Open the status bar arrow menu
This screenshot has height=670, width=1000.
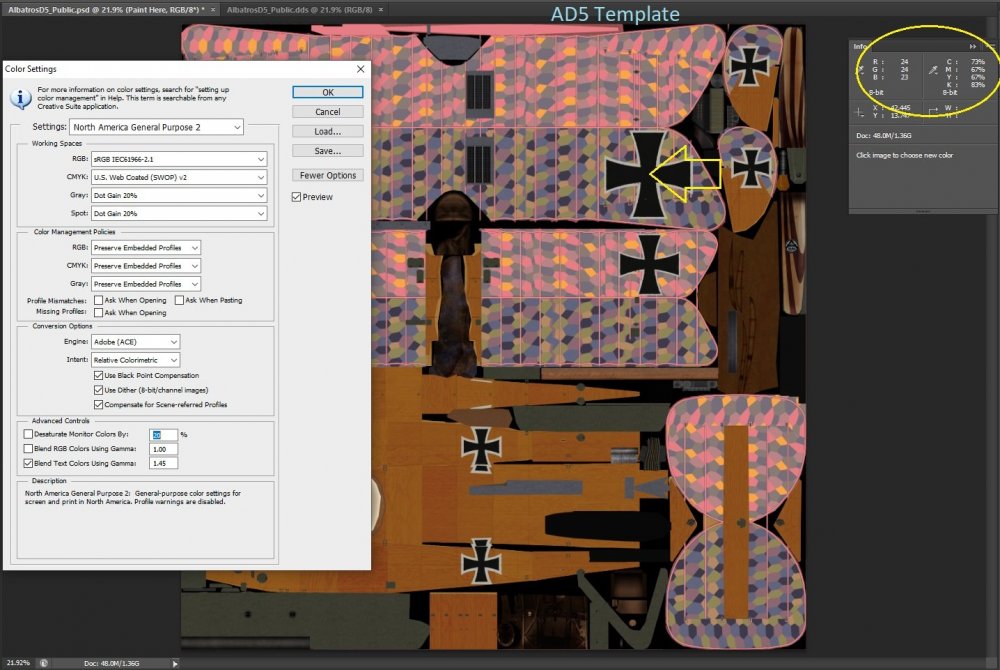[x=175, y=663]
